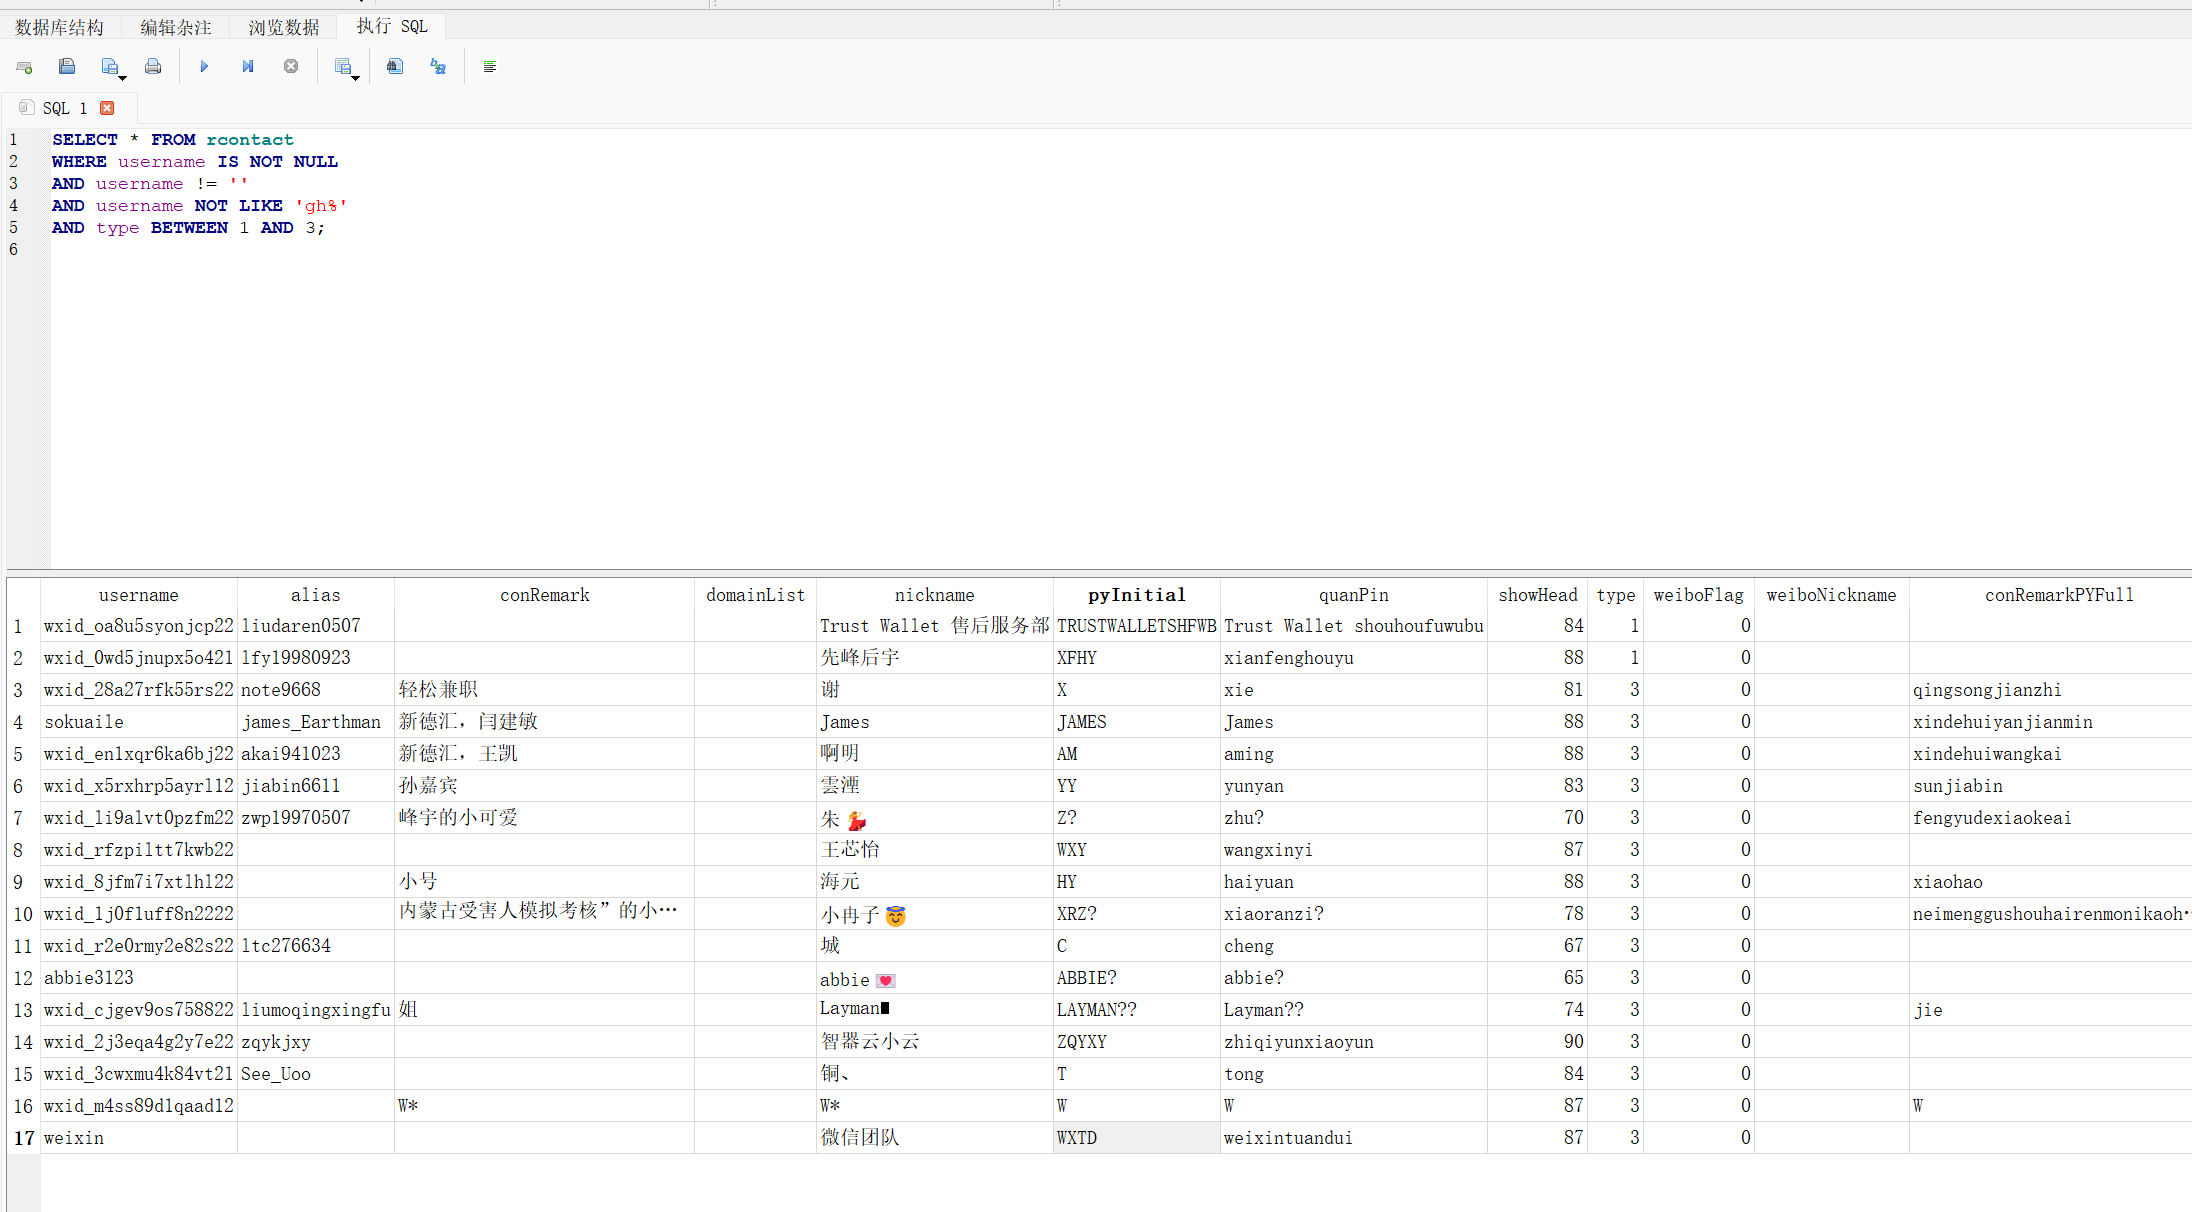Toggle comment block icon
The image size is (2192, 1212).
coord(490,67)
